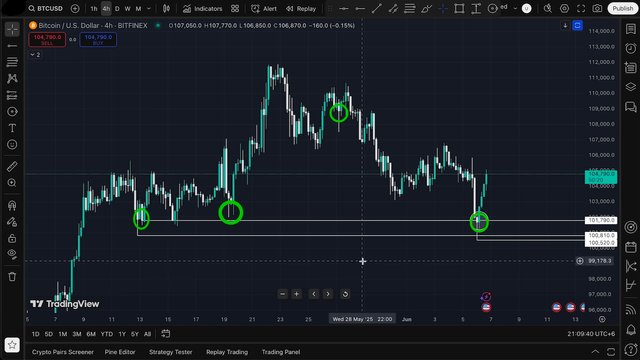Open the notifications bell icon
This screenshot has height=360, width=640.
[631, 330]
